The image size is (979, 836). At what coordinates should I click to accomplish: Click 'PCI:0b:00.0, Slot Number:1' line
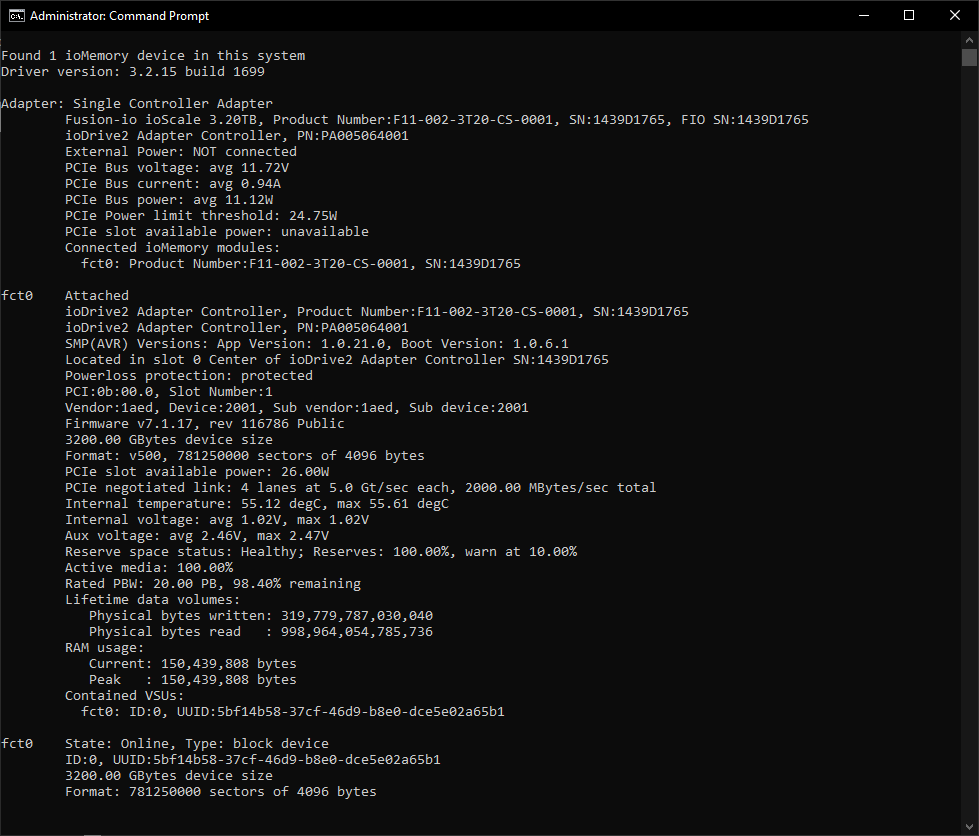169,392
